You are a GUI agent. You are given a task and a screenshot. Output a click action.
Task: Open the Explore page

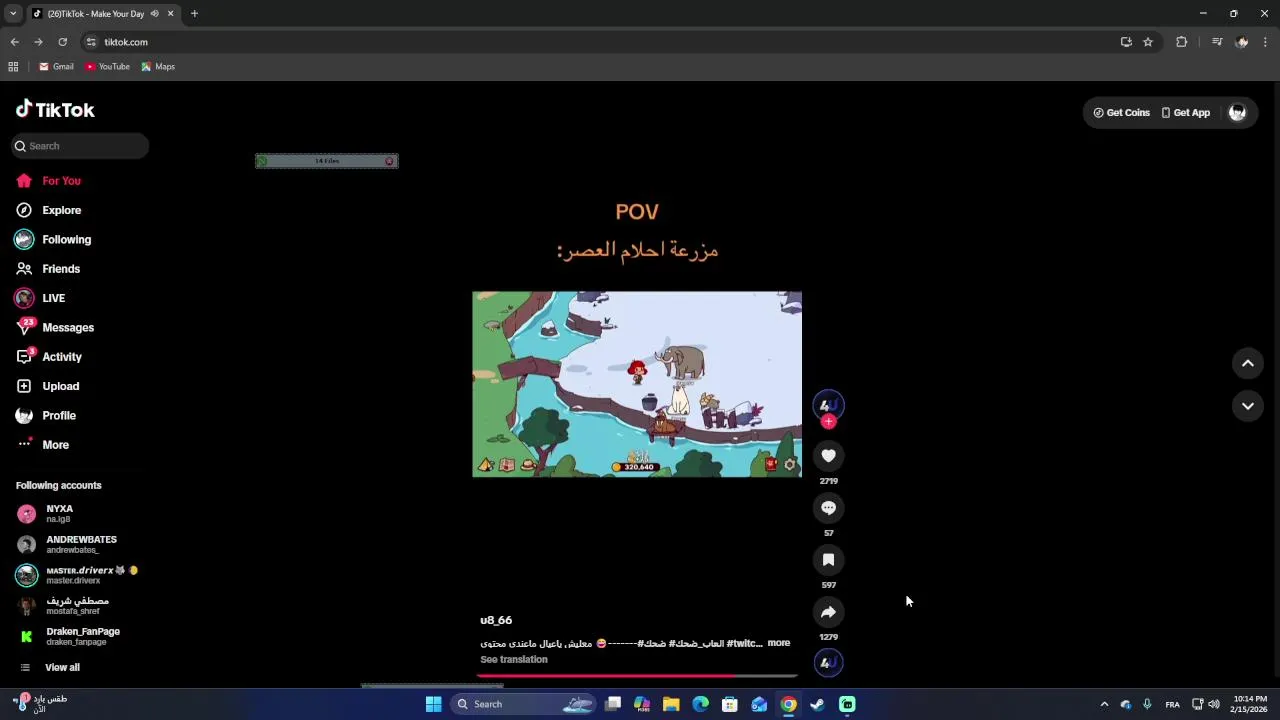click(48, 210)
